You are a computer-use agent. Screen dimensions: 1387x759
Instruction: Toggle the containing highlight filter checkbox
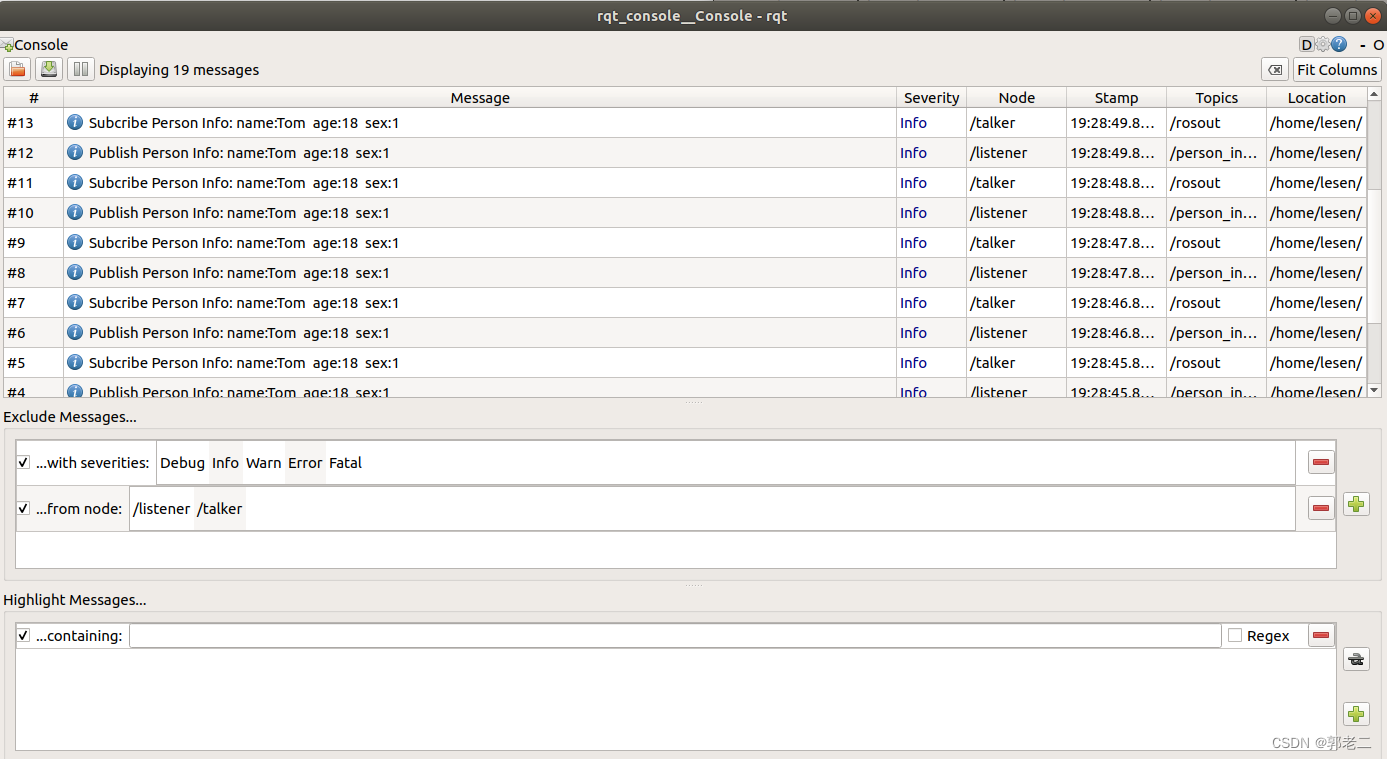pos(23,636)
